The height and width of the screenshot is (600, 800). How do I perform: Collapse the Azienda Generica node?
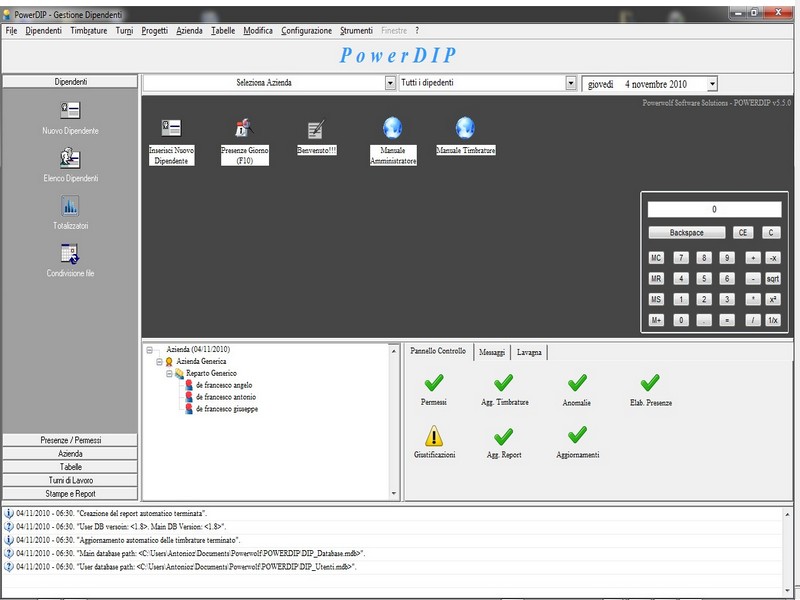[x=159, y=362]
